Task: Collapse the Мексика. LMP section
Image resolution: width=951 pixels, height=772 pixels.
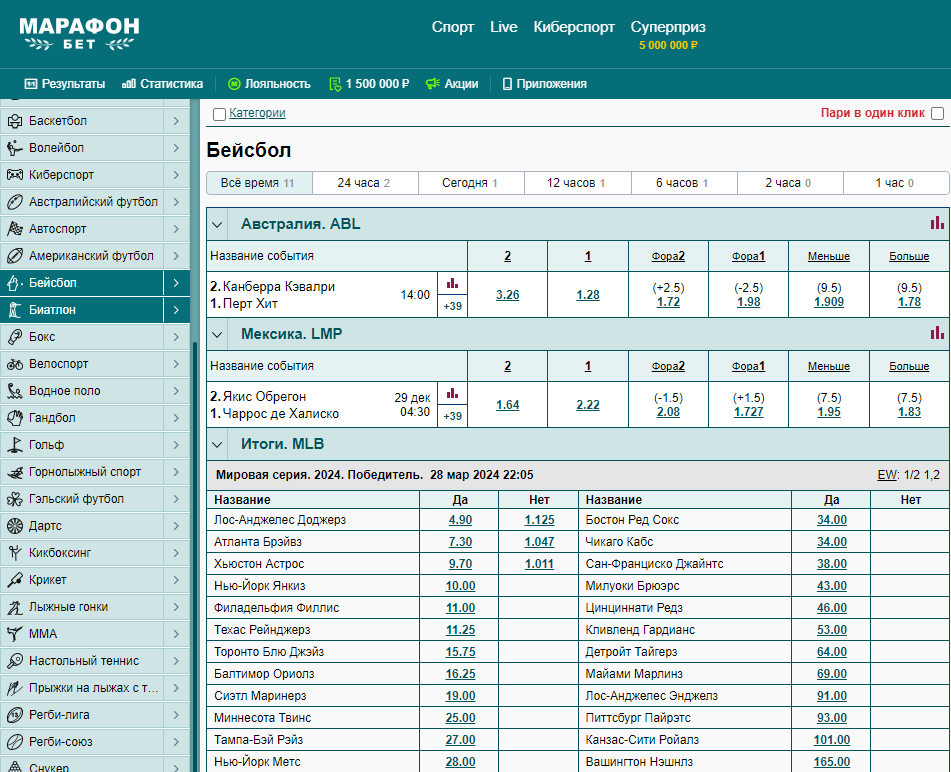Action: pyautogui.click(x=217, y=335)
